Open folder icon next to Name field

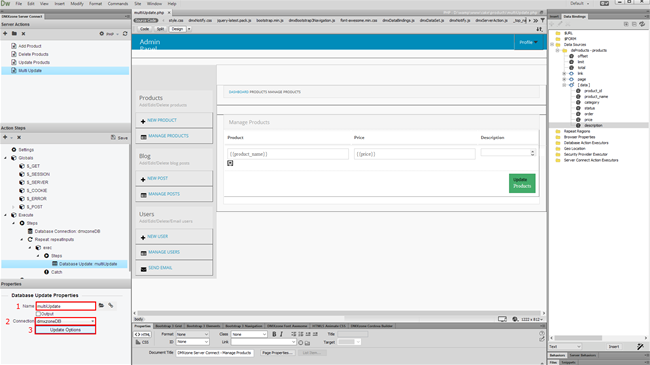[101, 306]
